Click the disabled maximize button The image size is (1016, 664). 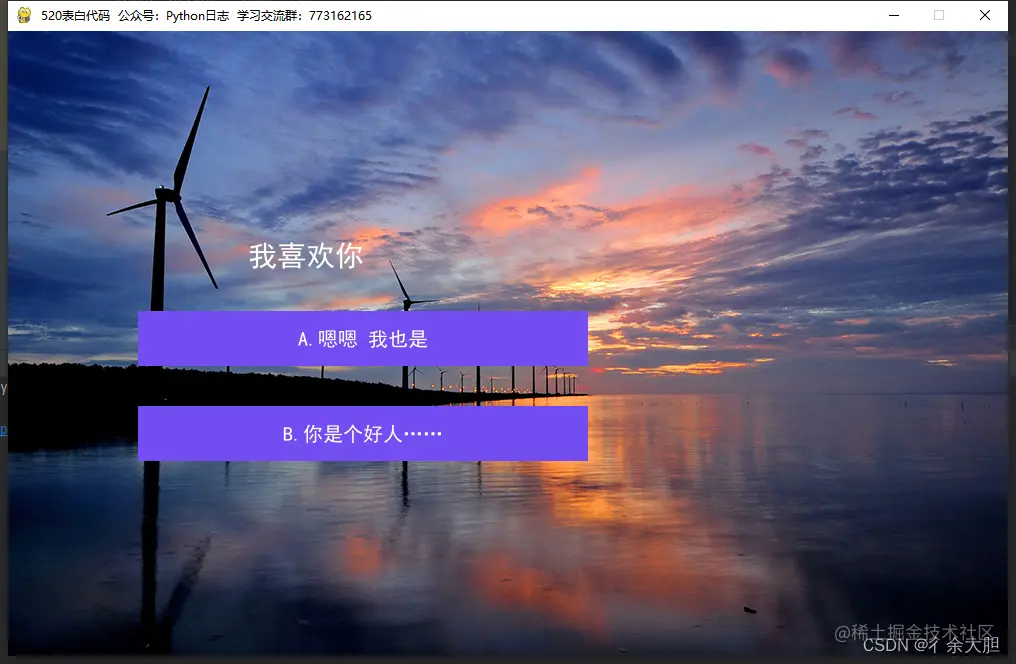click(x=938, y=14)
